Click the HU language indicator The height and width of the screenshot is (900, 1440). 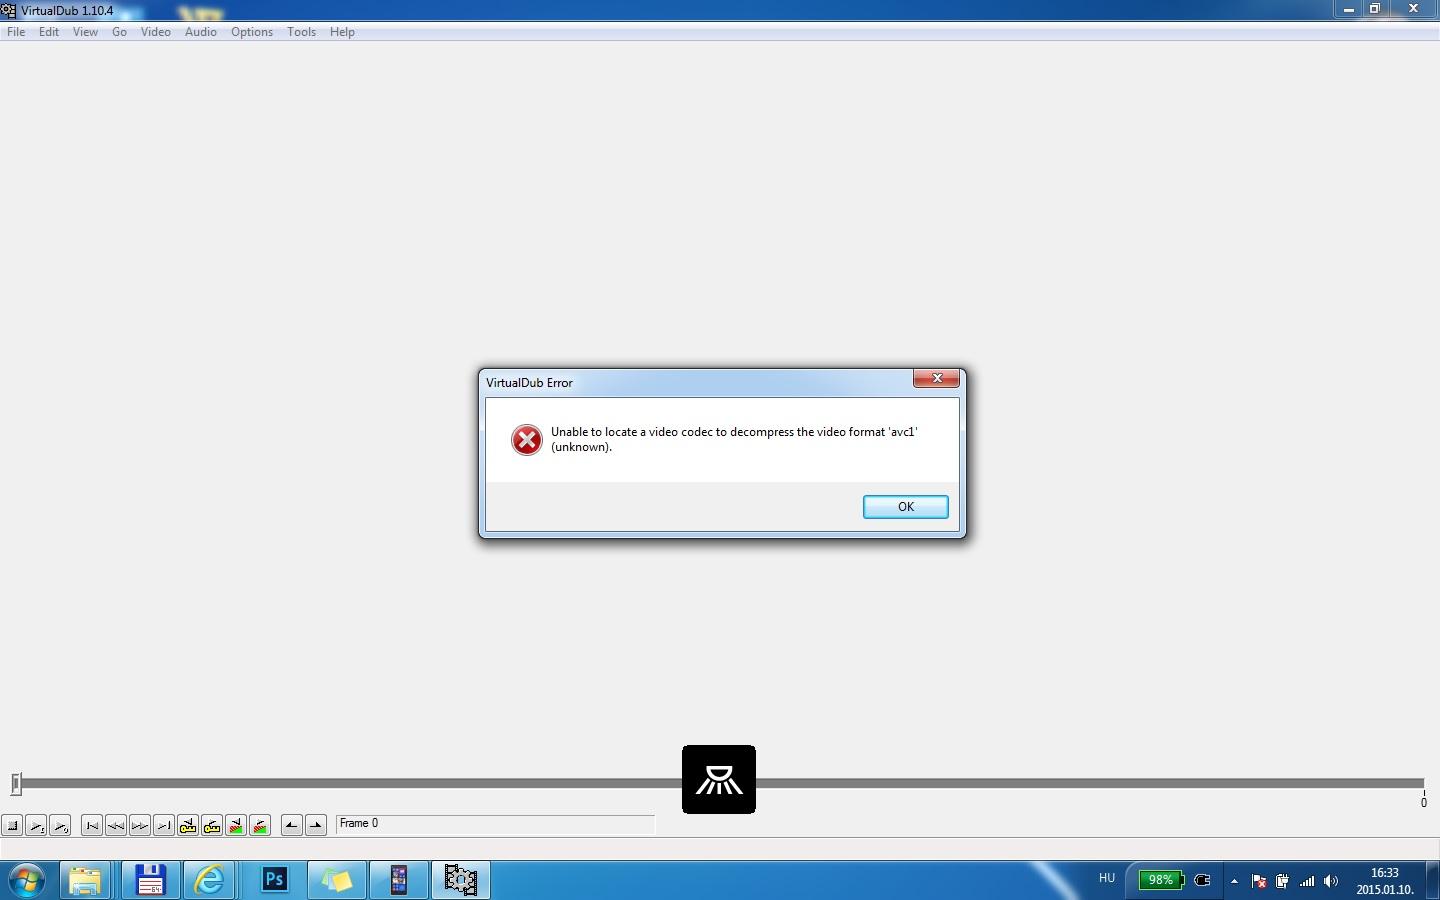(x=1107, y=879)
